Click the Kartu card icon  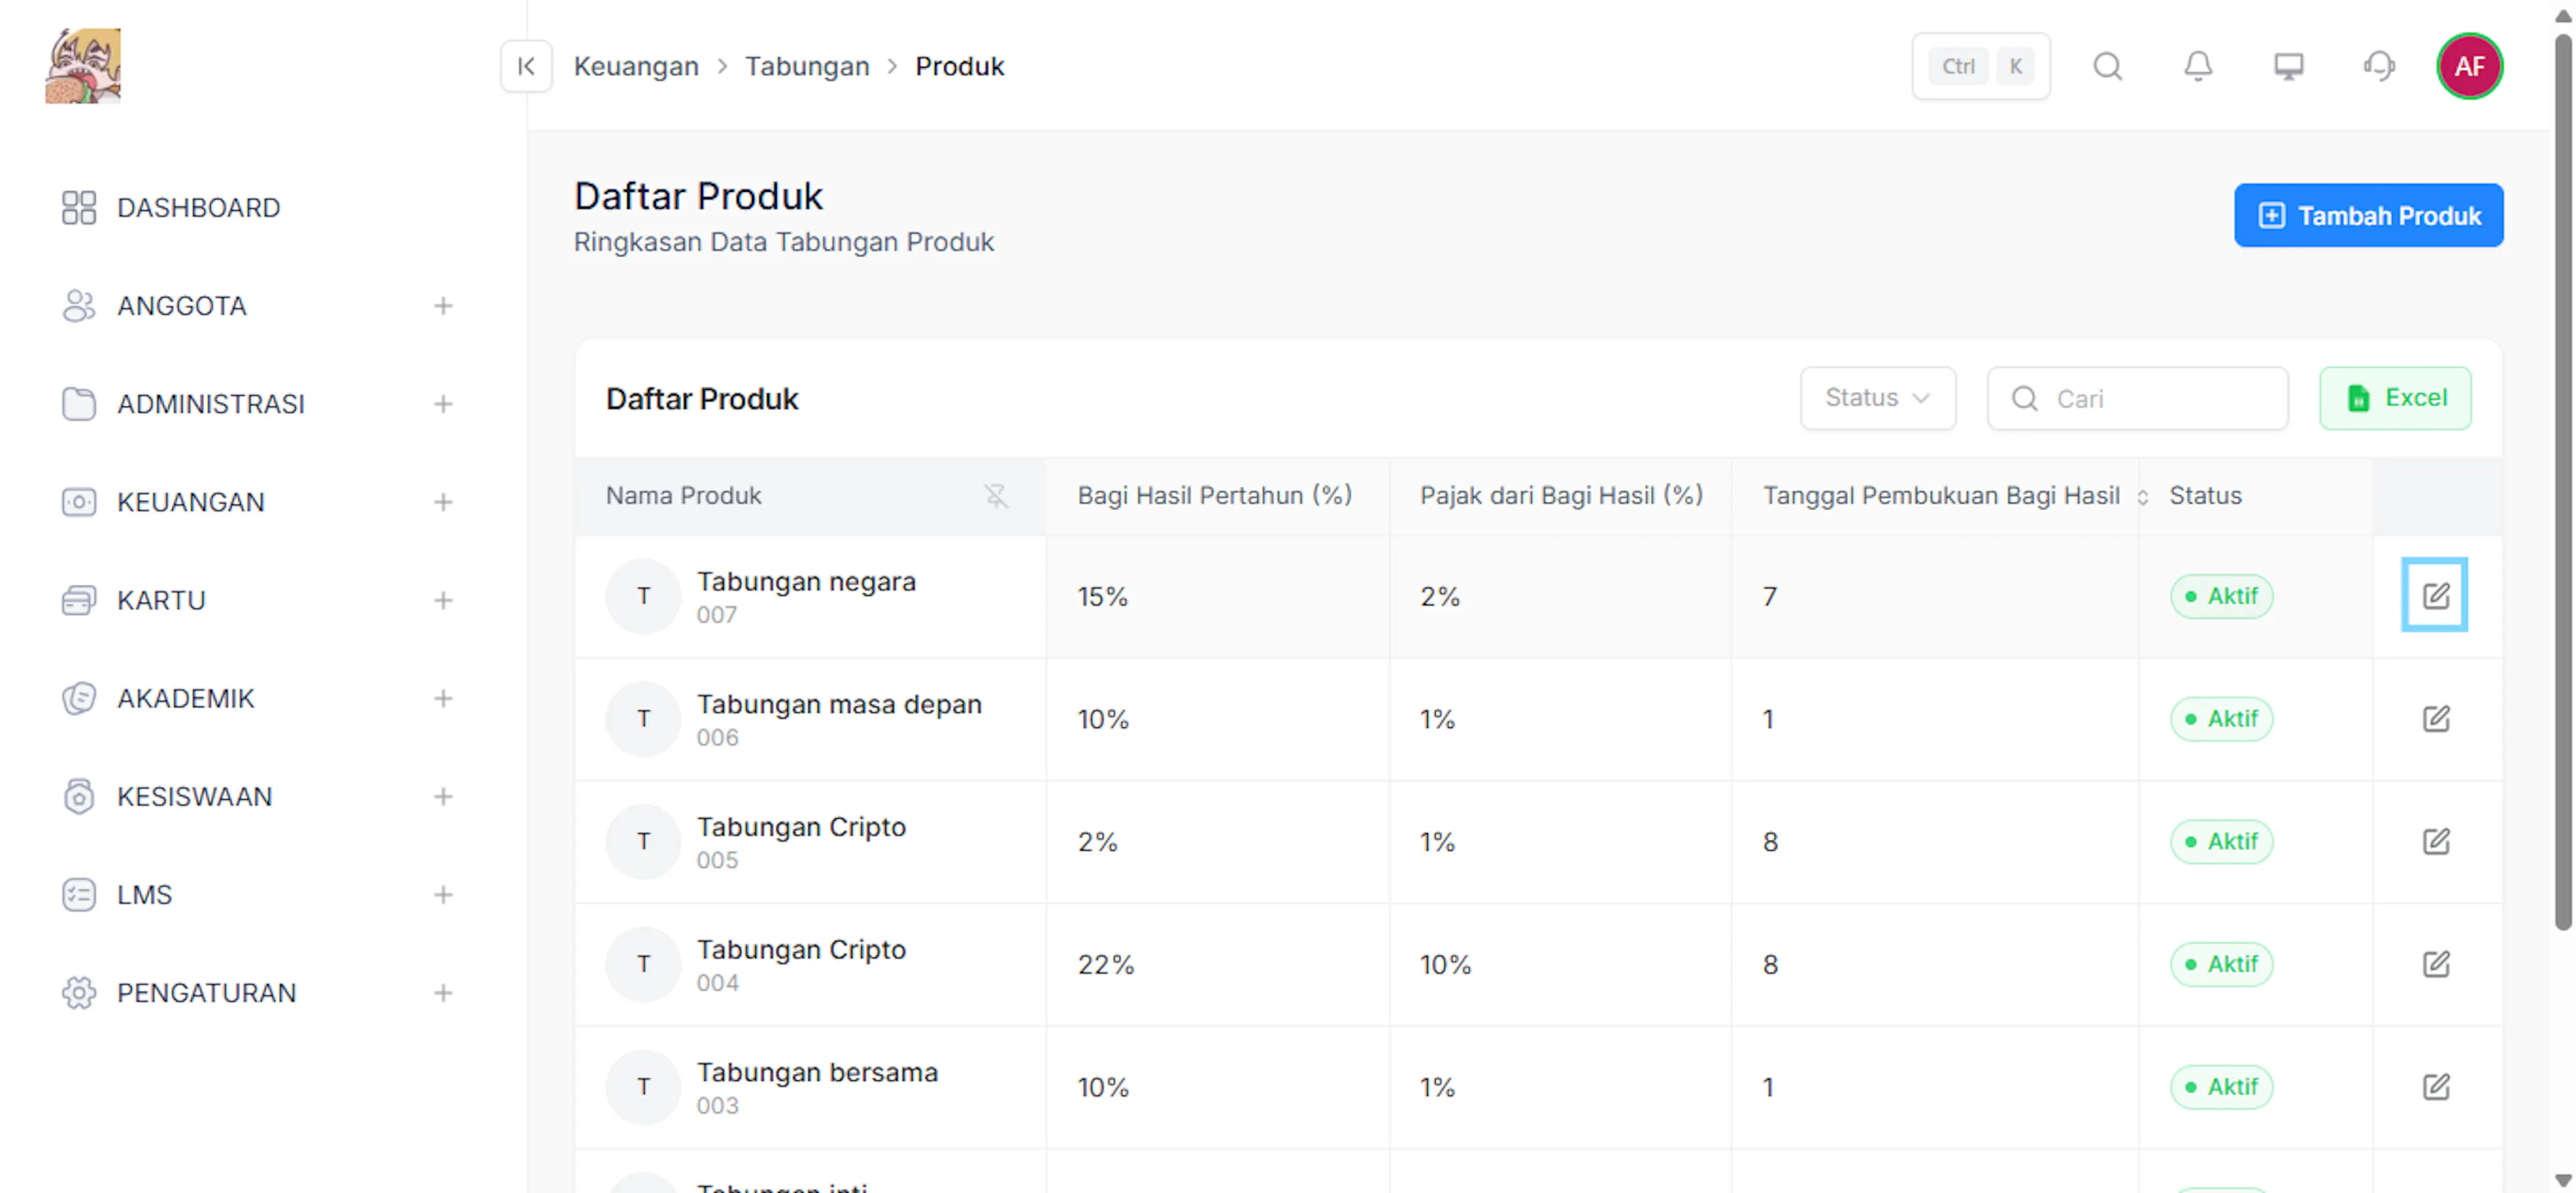pyautogui.click(x=79, y=600)
